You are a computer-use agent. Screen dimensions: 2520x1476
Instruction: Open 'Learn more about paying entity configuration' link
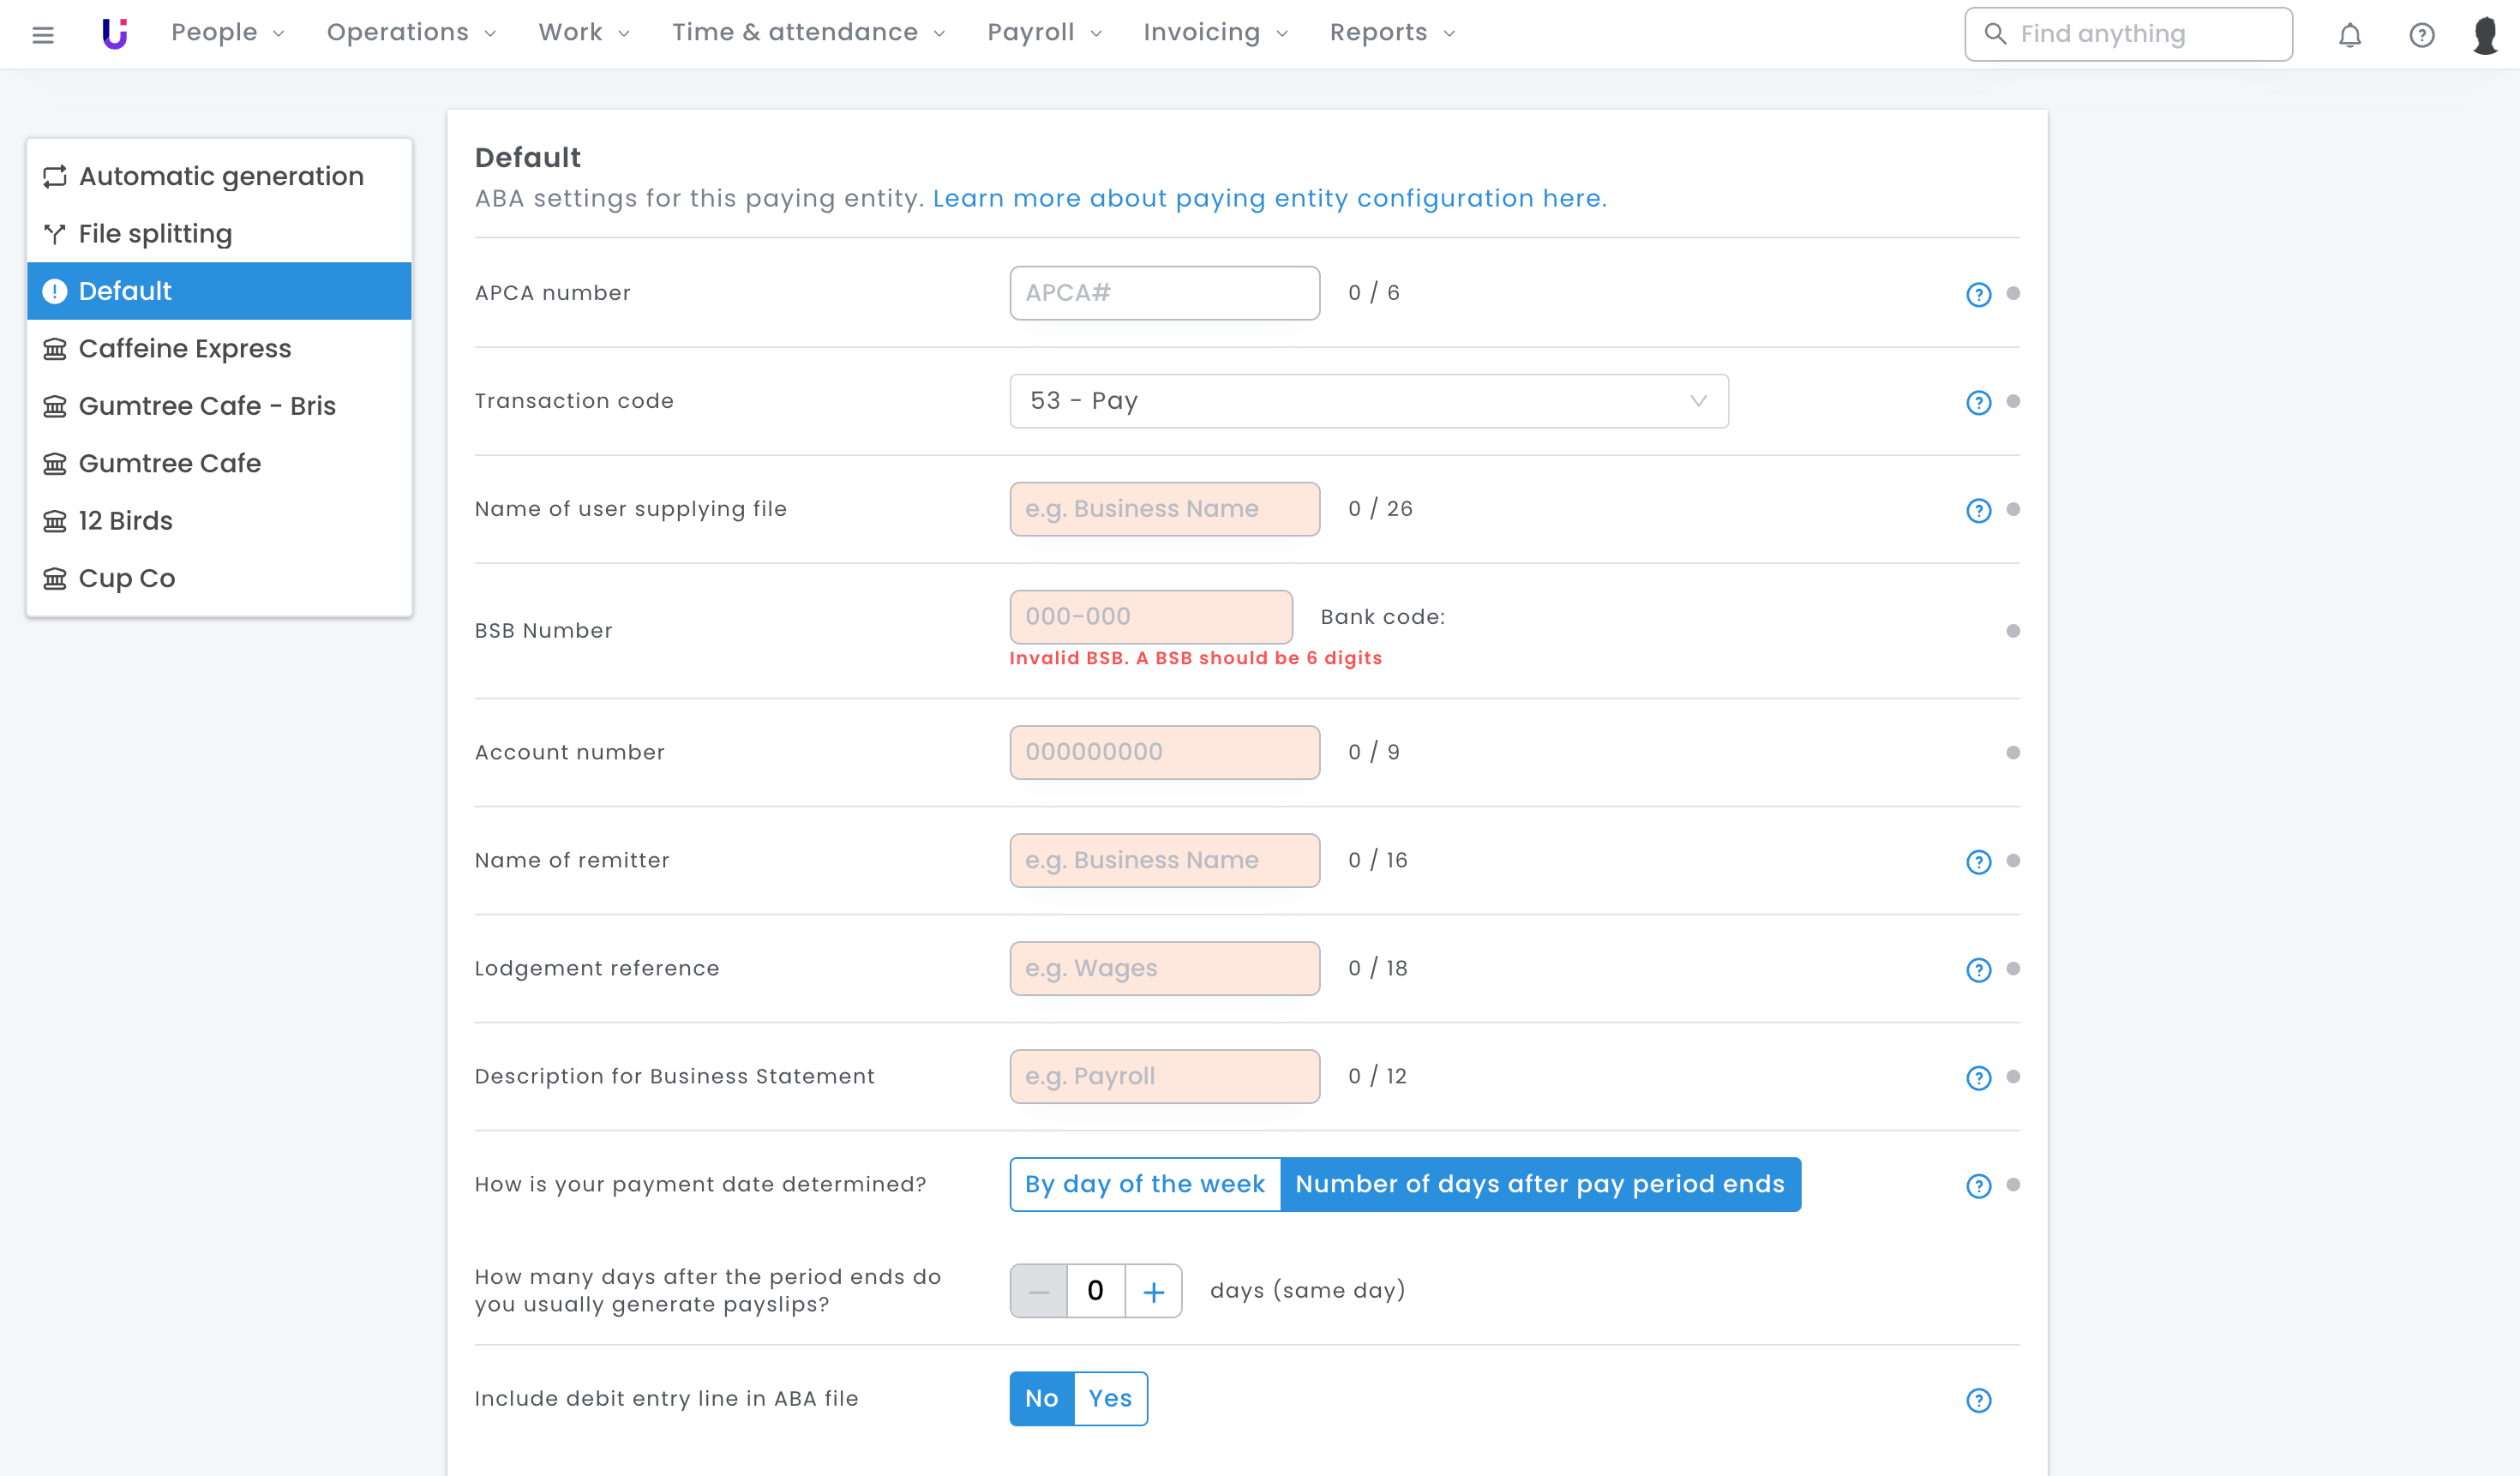point(1269,198)
